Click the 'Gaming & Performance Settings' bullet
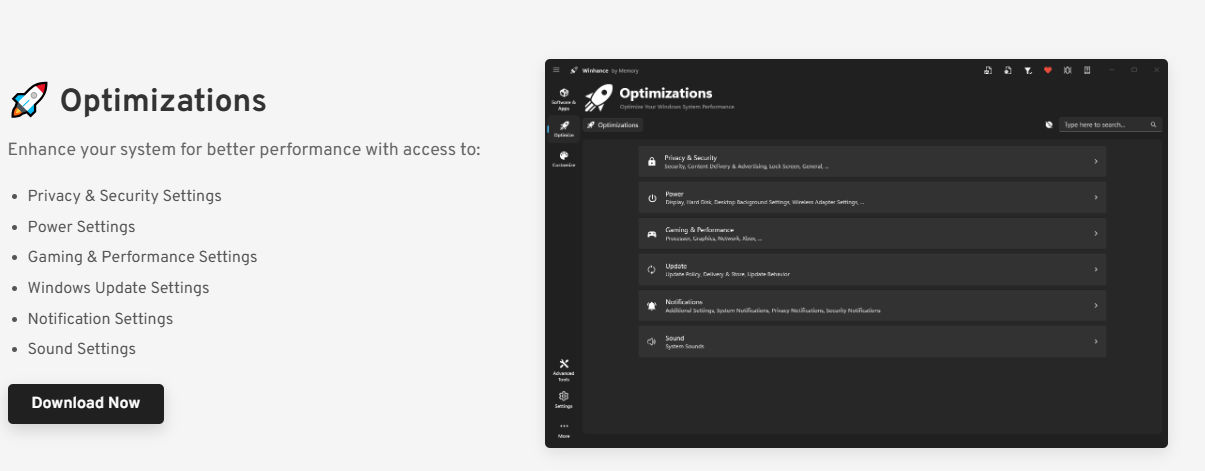 pyautogui.click(x=142, y=257)
